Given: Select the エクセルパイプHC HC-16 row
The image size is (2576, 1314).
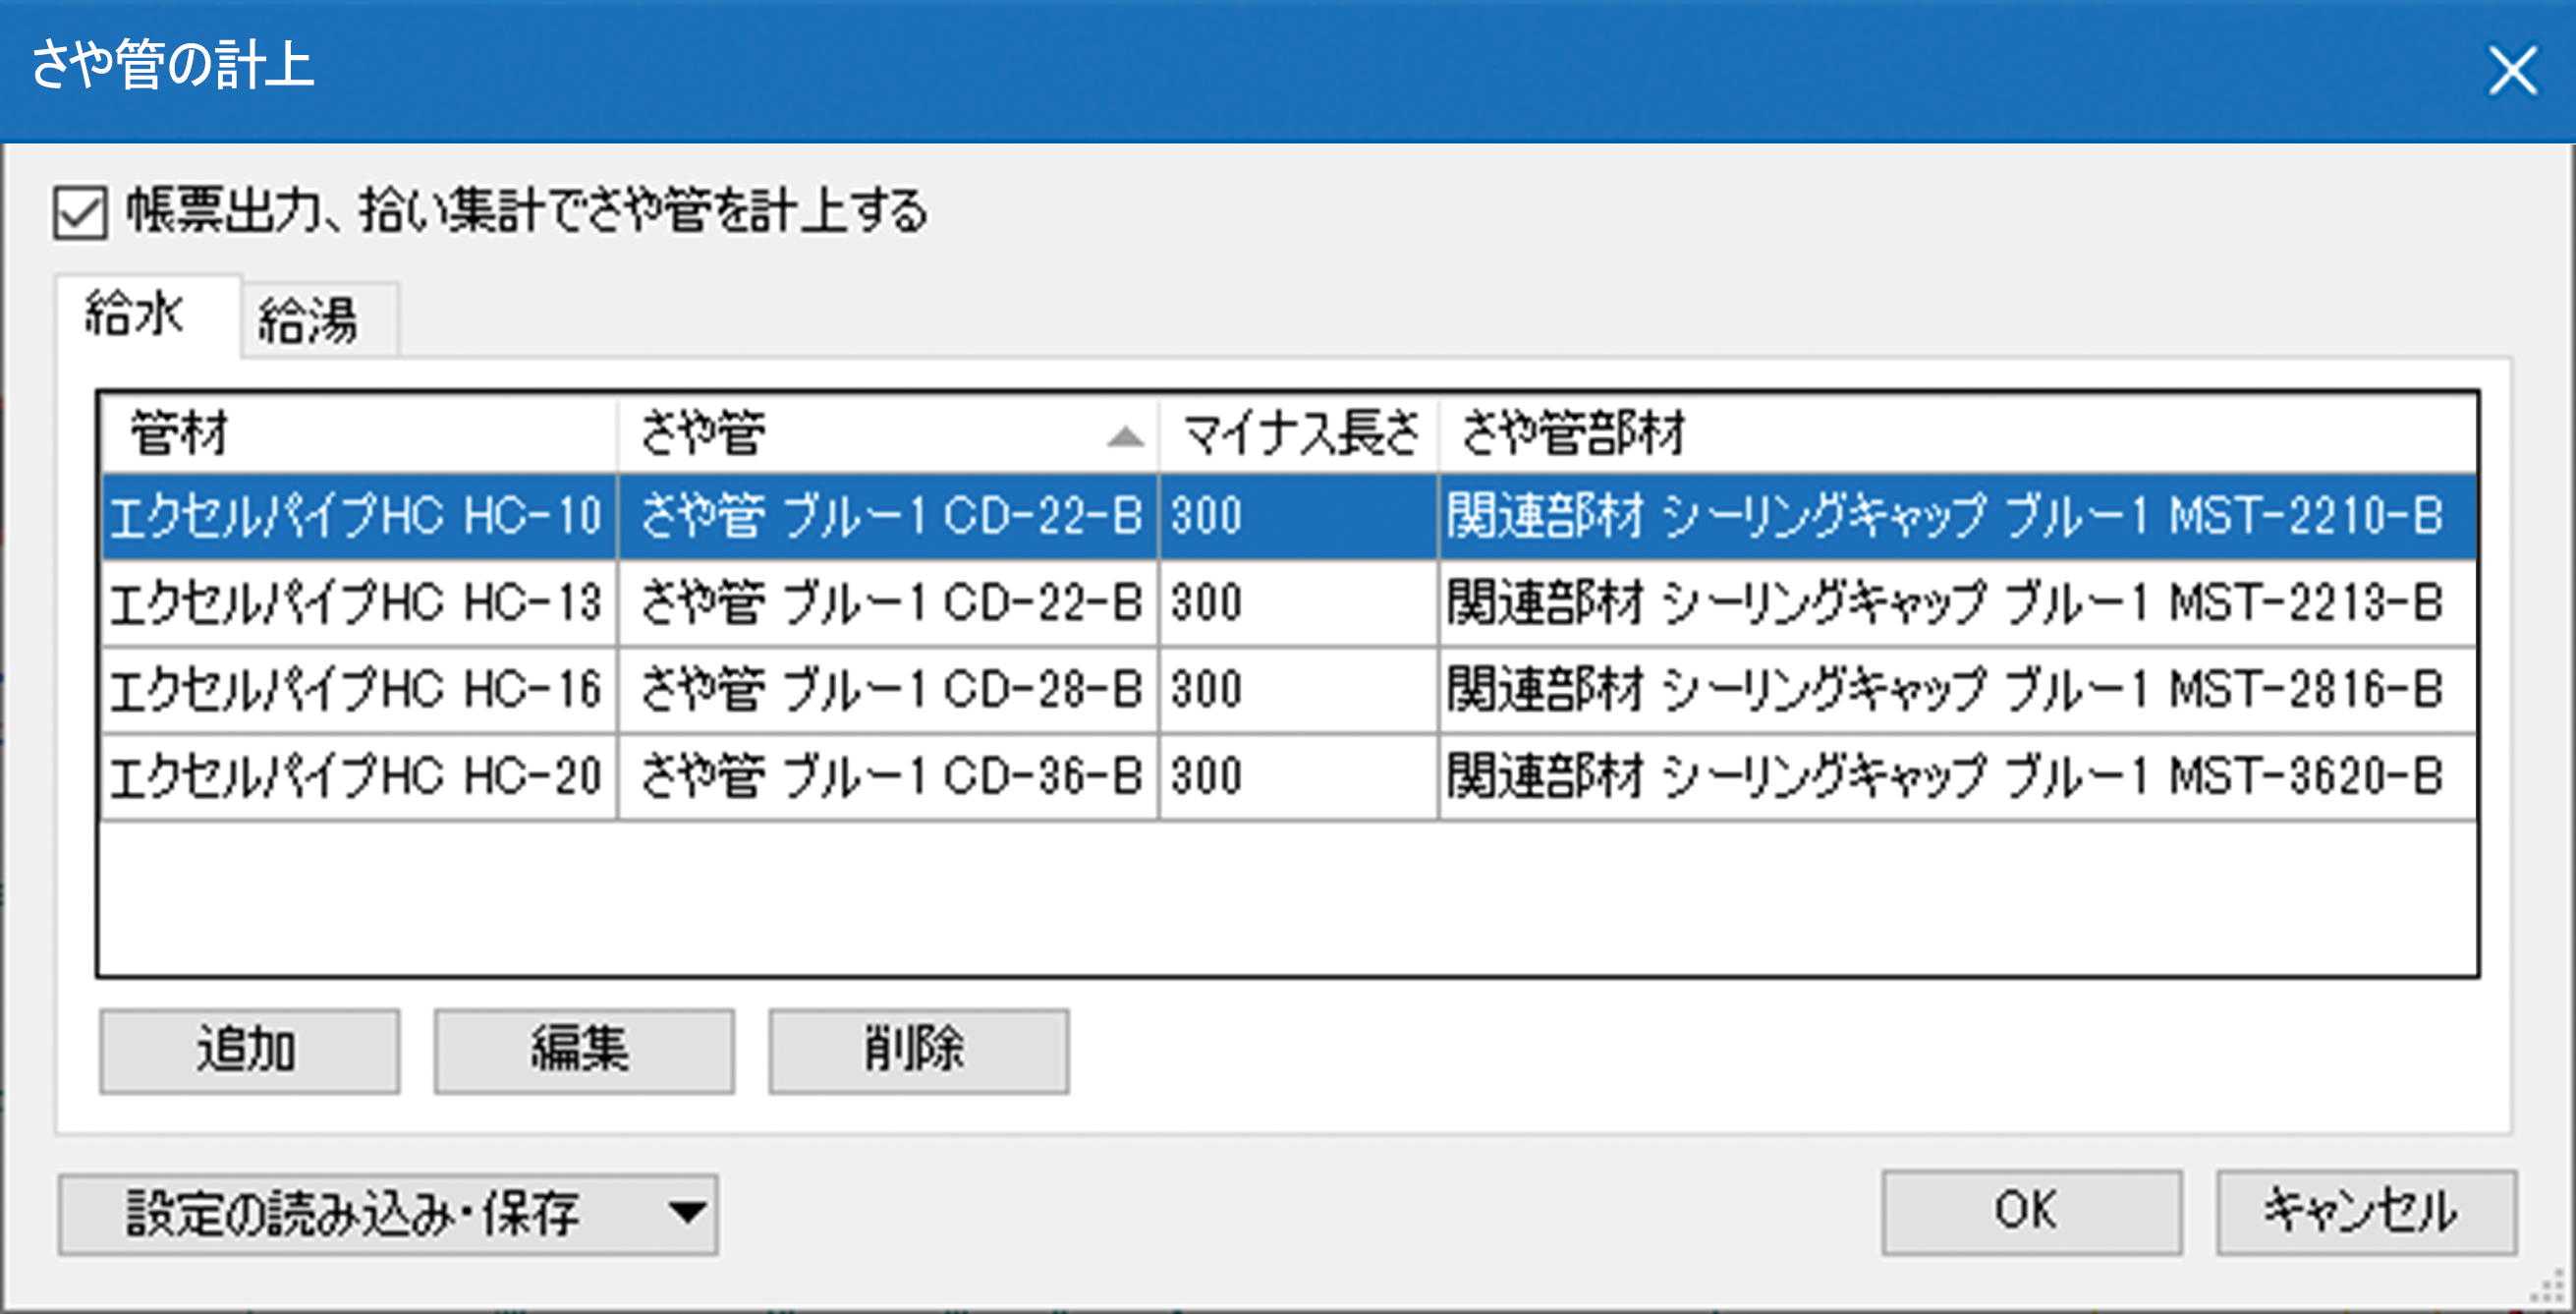Looking at the screenshot, I should pyautogui.click(x=355, y=689).
